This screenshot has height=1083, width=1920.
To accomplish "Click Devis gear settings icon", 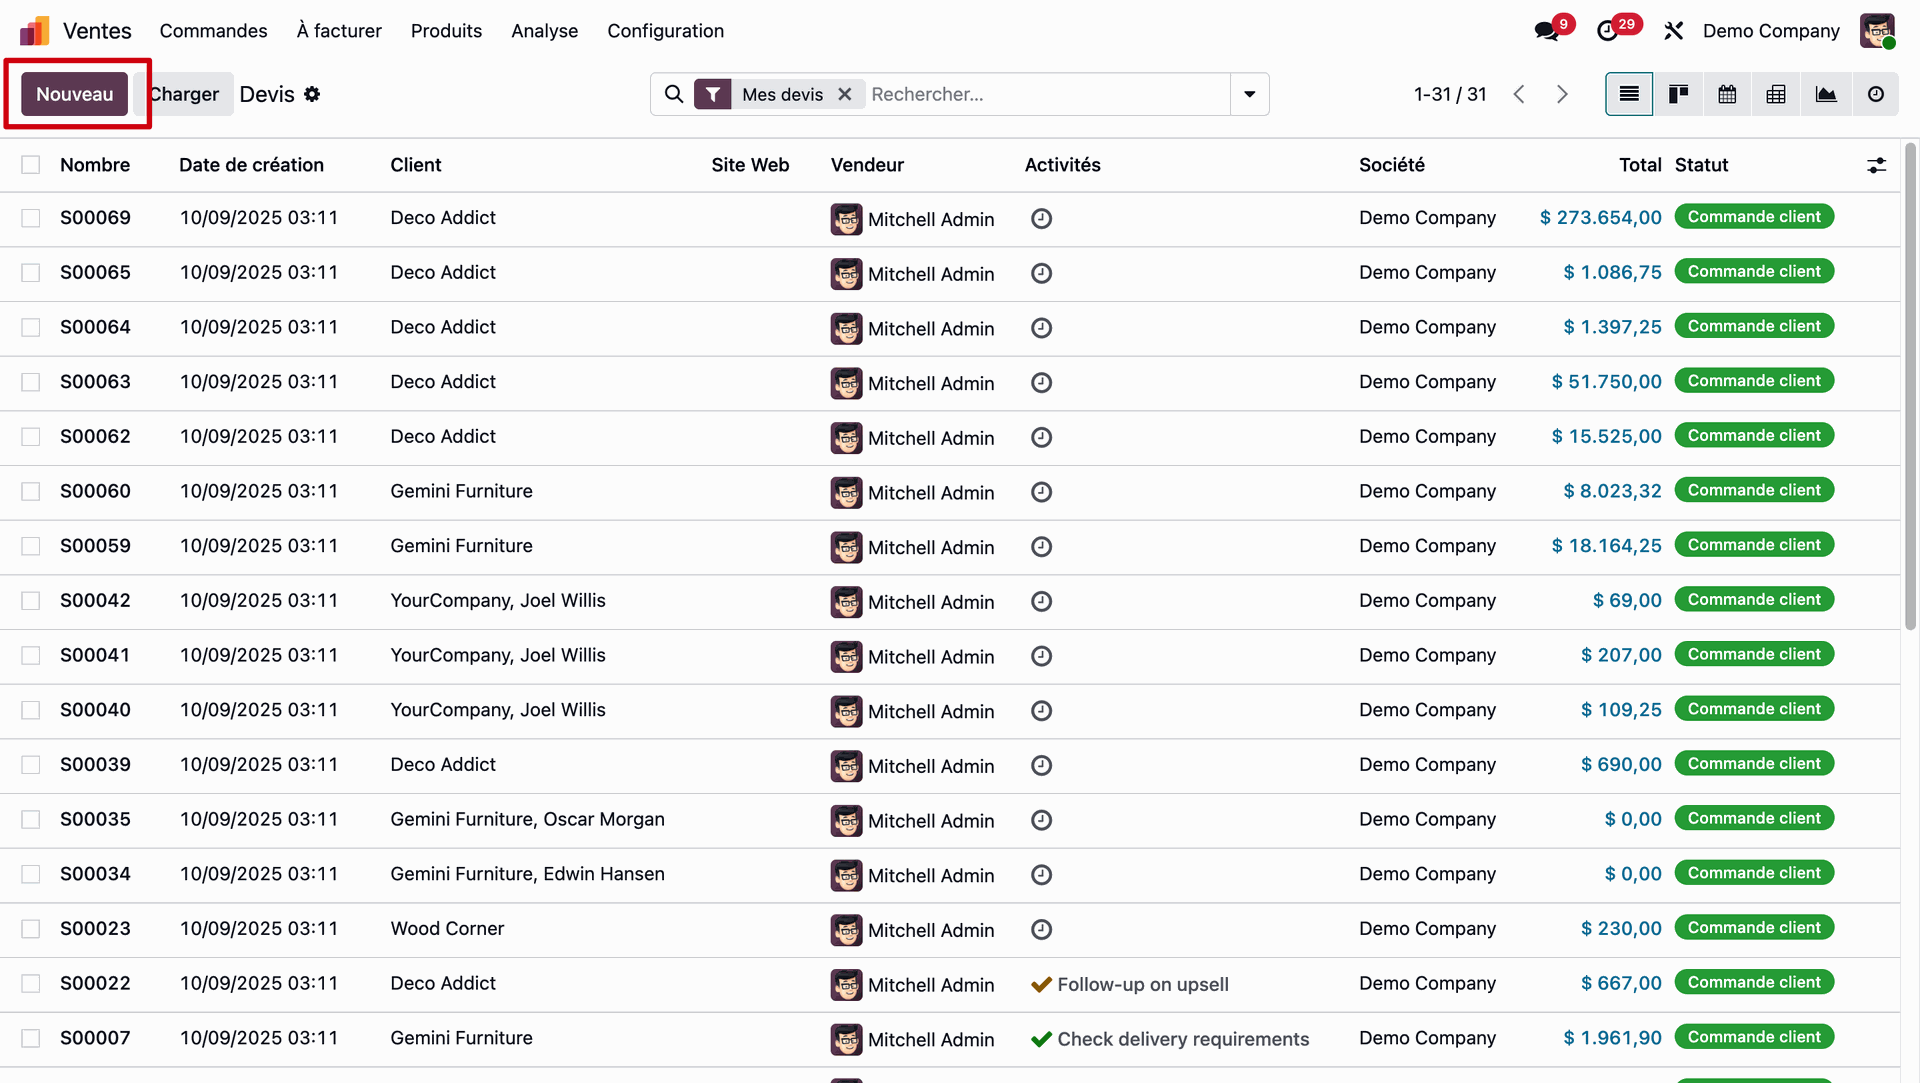I will (312, 94).
